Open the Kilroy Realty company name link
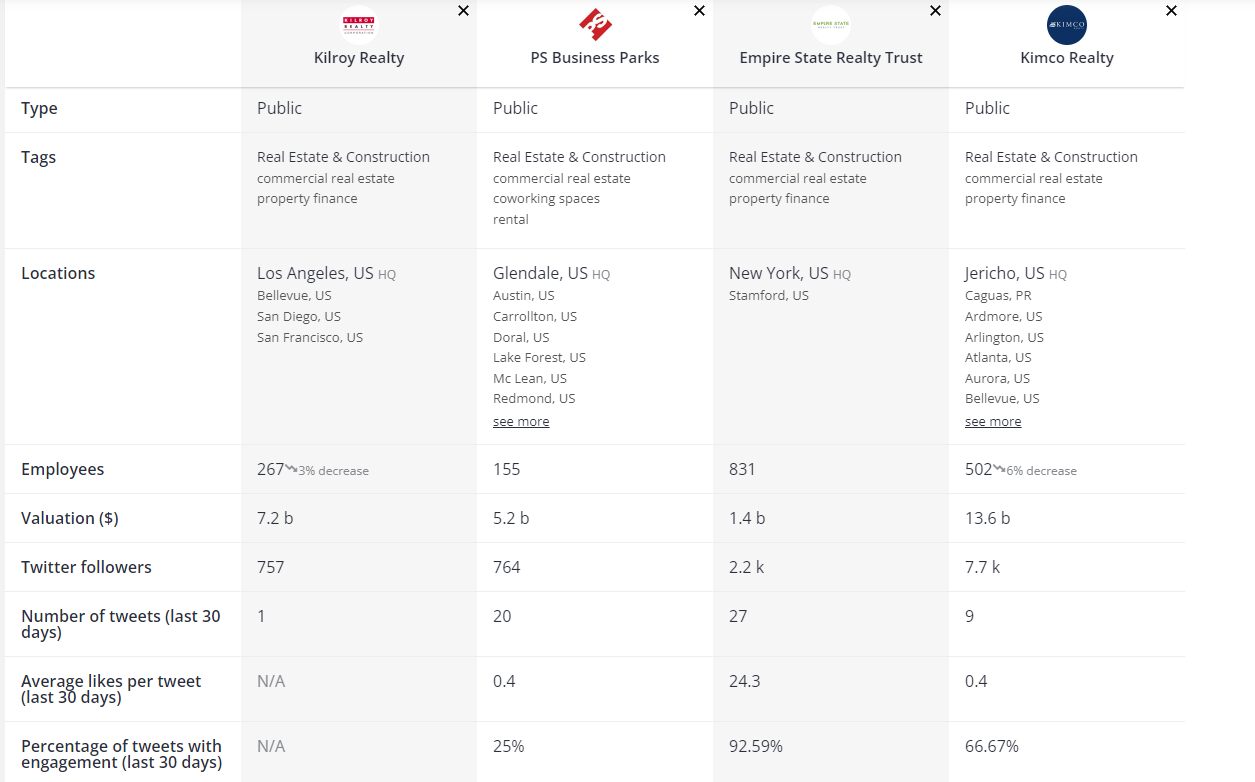The image size is (1255, 782). coord(359,58)
